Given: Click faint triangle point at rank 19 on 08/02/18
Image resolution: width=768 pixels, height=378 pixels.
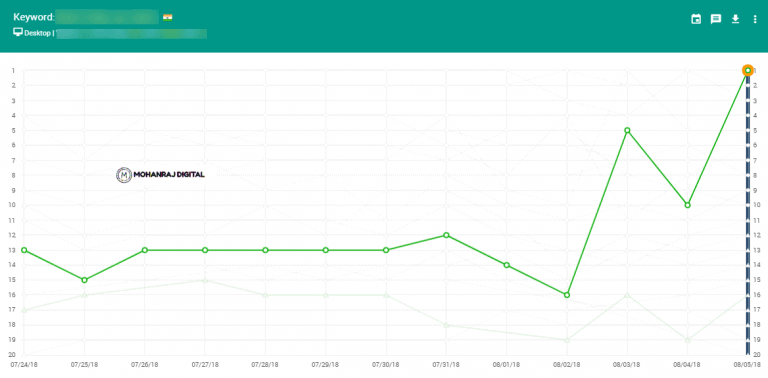Looking at the screenshot, I should pyautogui.click(x=567, y=340).
